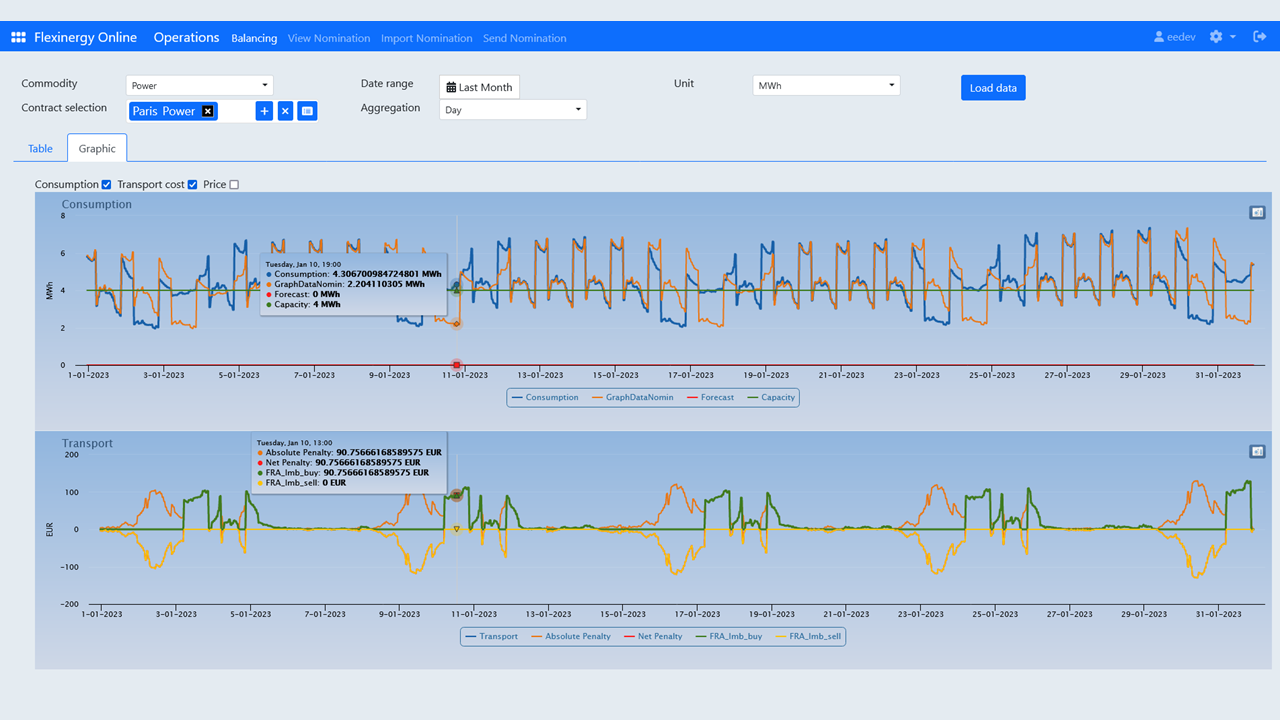Viewport: 1280px width, 720px height.
Task: Remove the Paris Power contract tag
Action: pos(207,111)
